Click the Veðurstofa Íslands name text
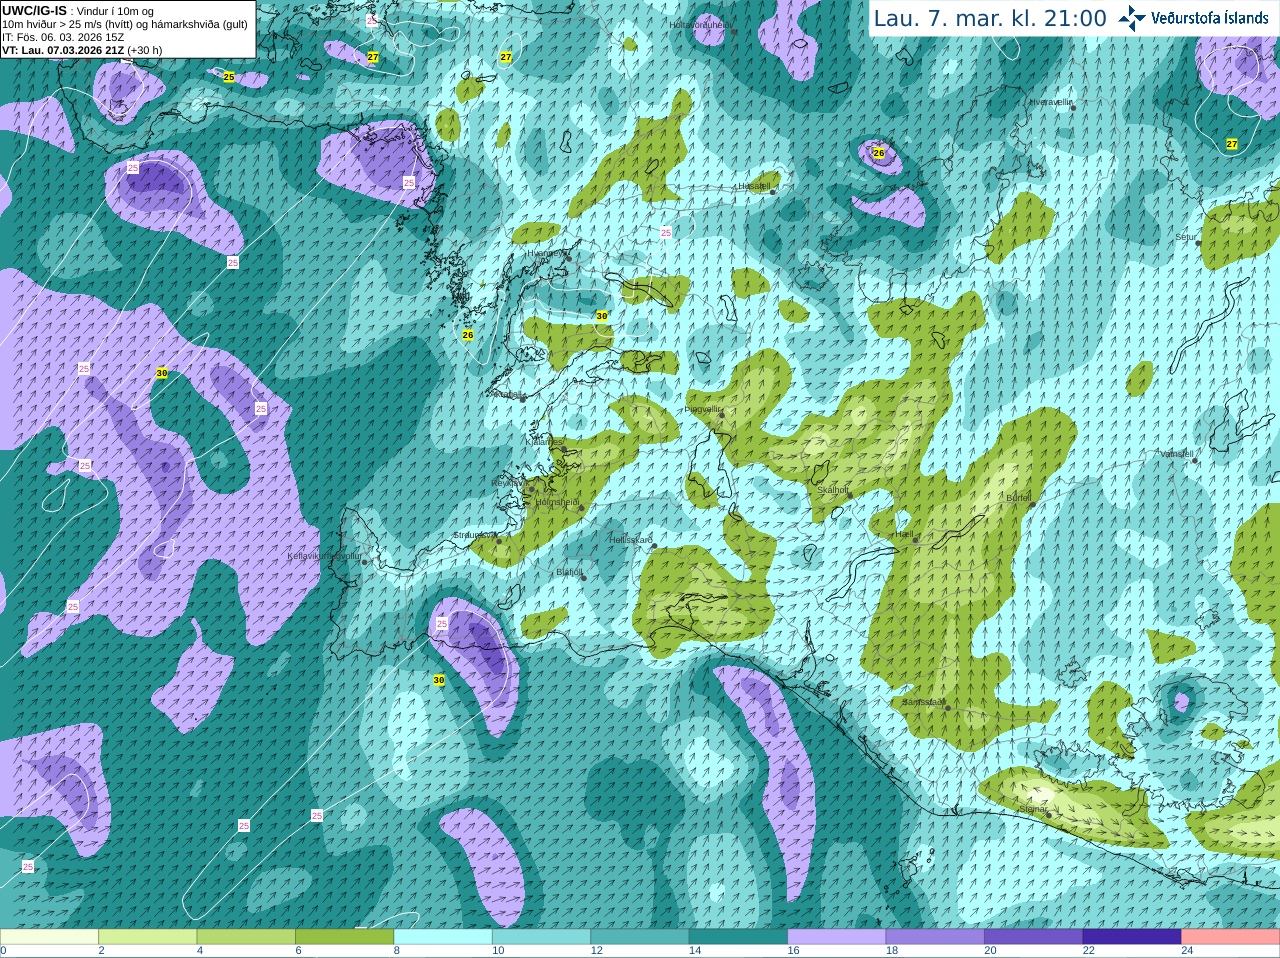Image resolution: width=1280 pixels, height=958 pixels. 1209,18
